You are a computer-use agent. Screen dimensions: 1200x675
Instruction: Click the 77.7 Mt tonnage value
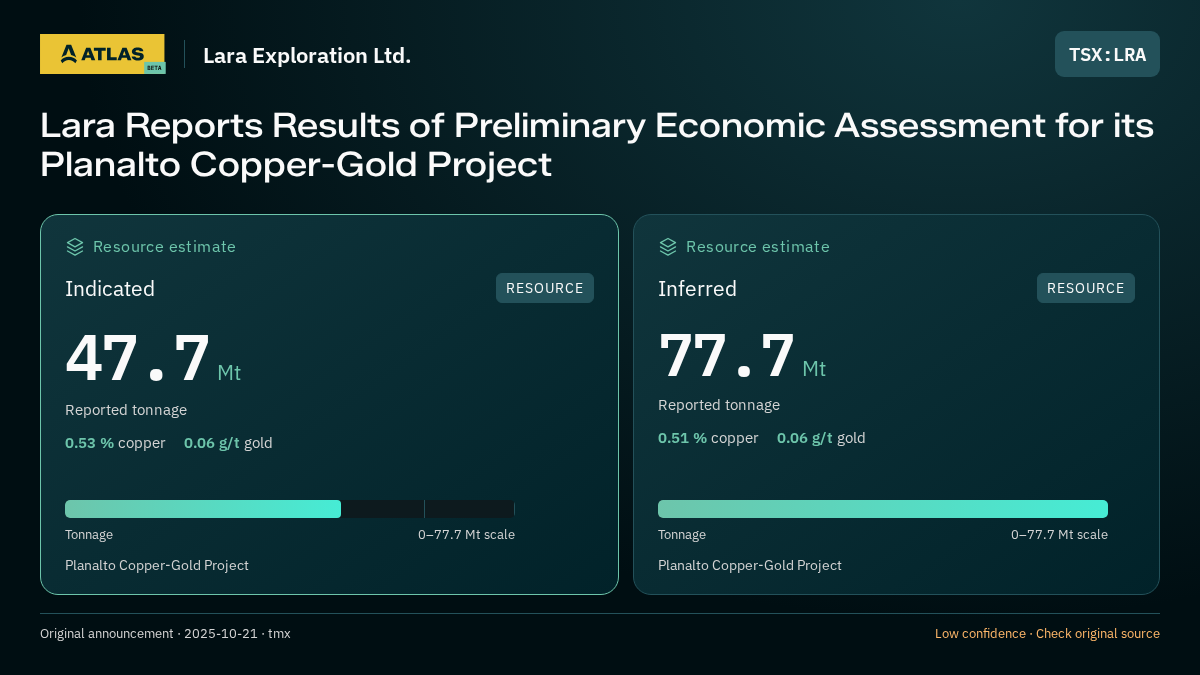coord(742,356)
